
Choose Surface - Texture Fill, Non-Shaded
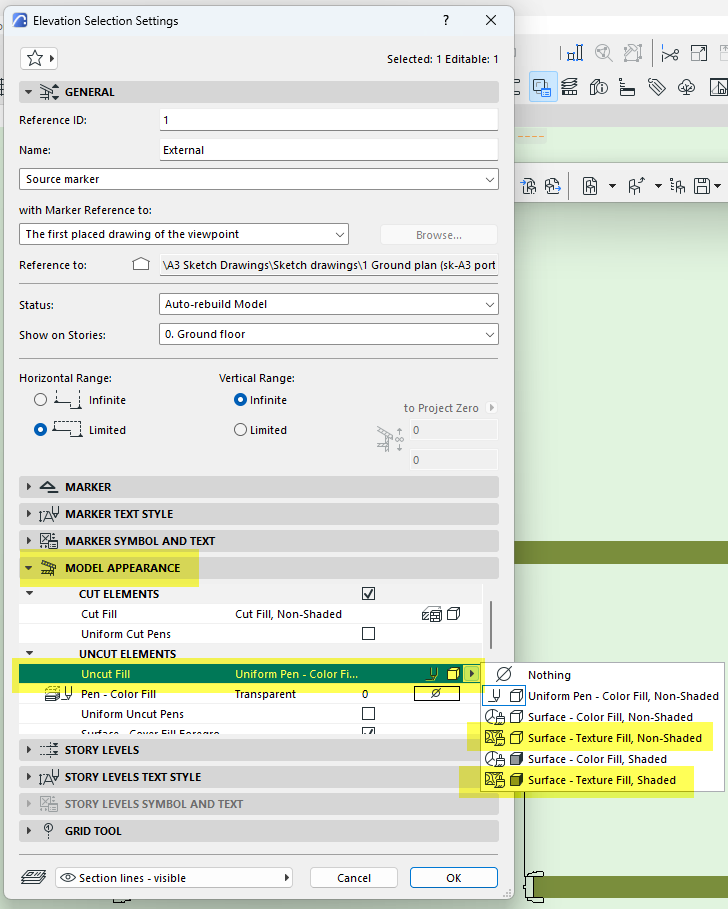(x=603, y=738)
